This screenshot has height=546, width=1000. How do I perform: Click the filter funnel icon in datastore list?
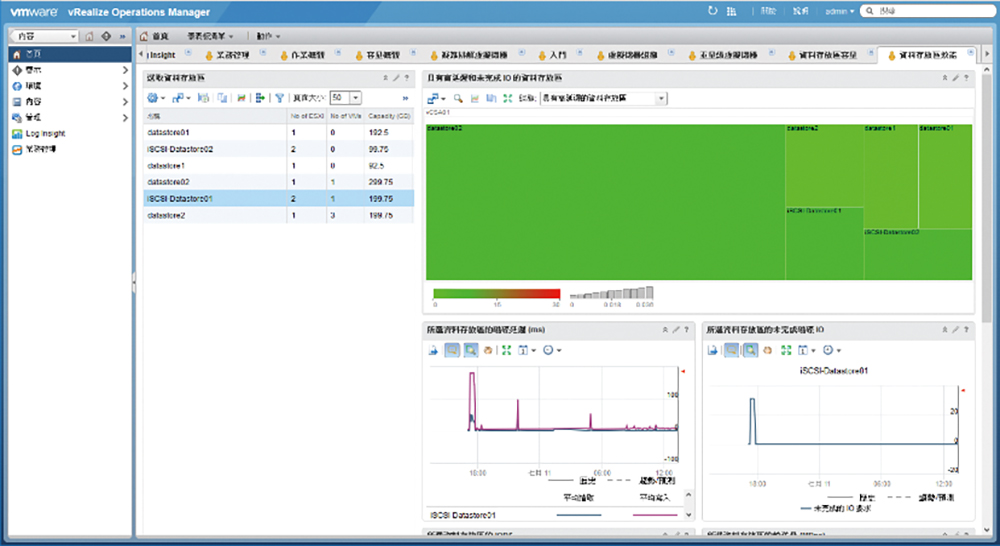[x=279, y=98]
